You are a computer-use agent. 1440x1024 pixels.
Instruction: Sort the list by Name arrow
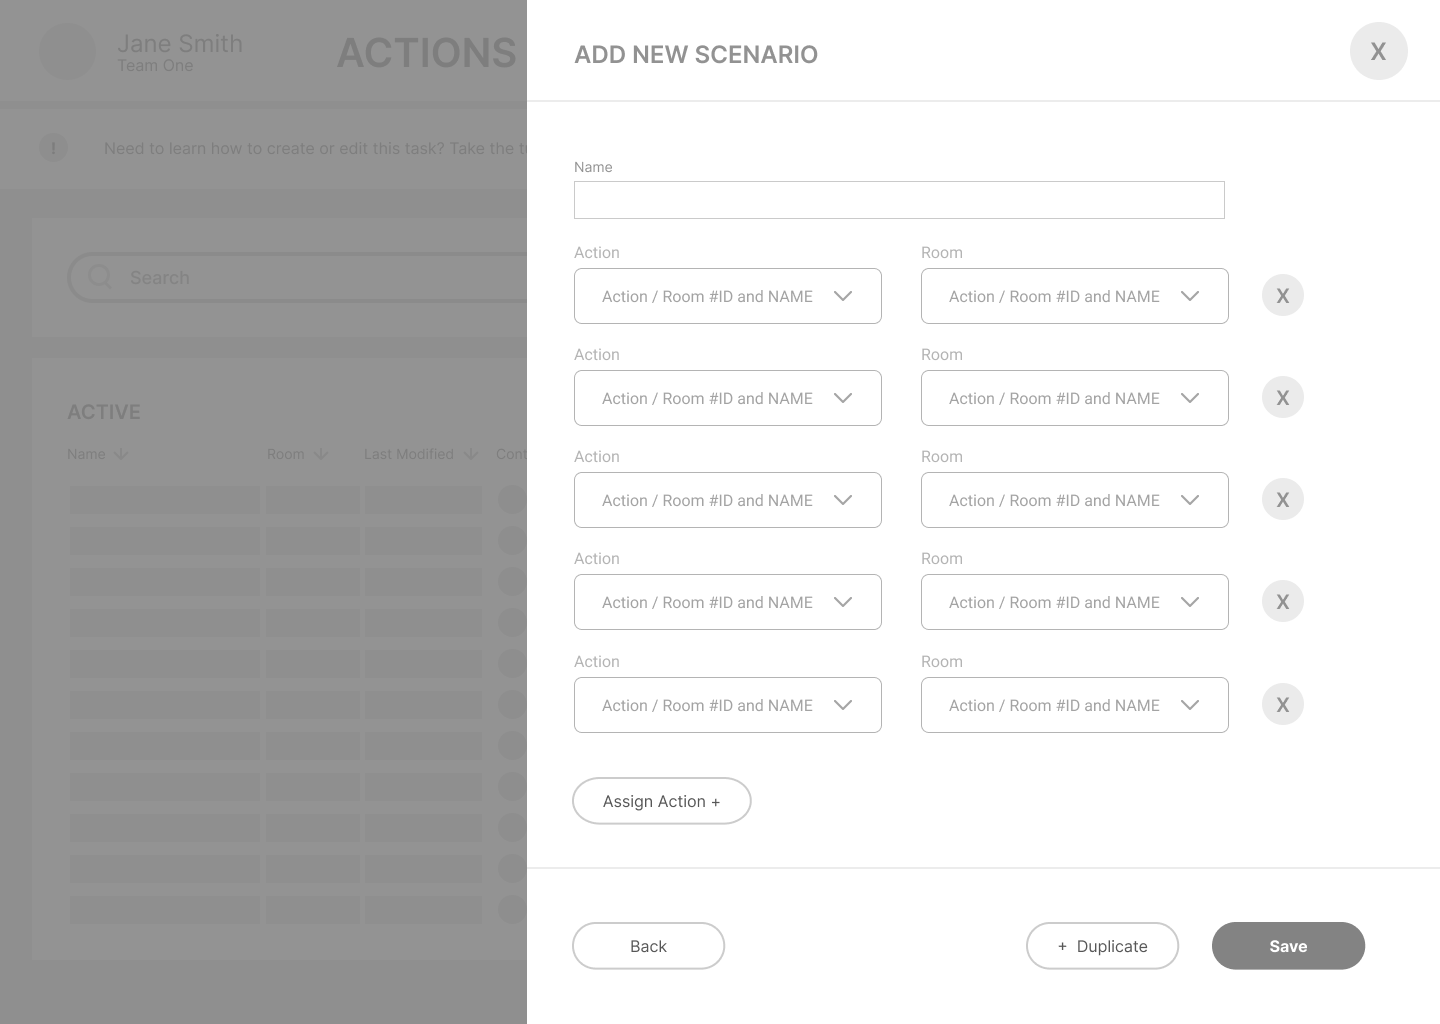121,454
